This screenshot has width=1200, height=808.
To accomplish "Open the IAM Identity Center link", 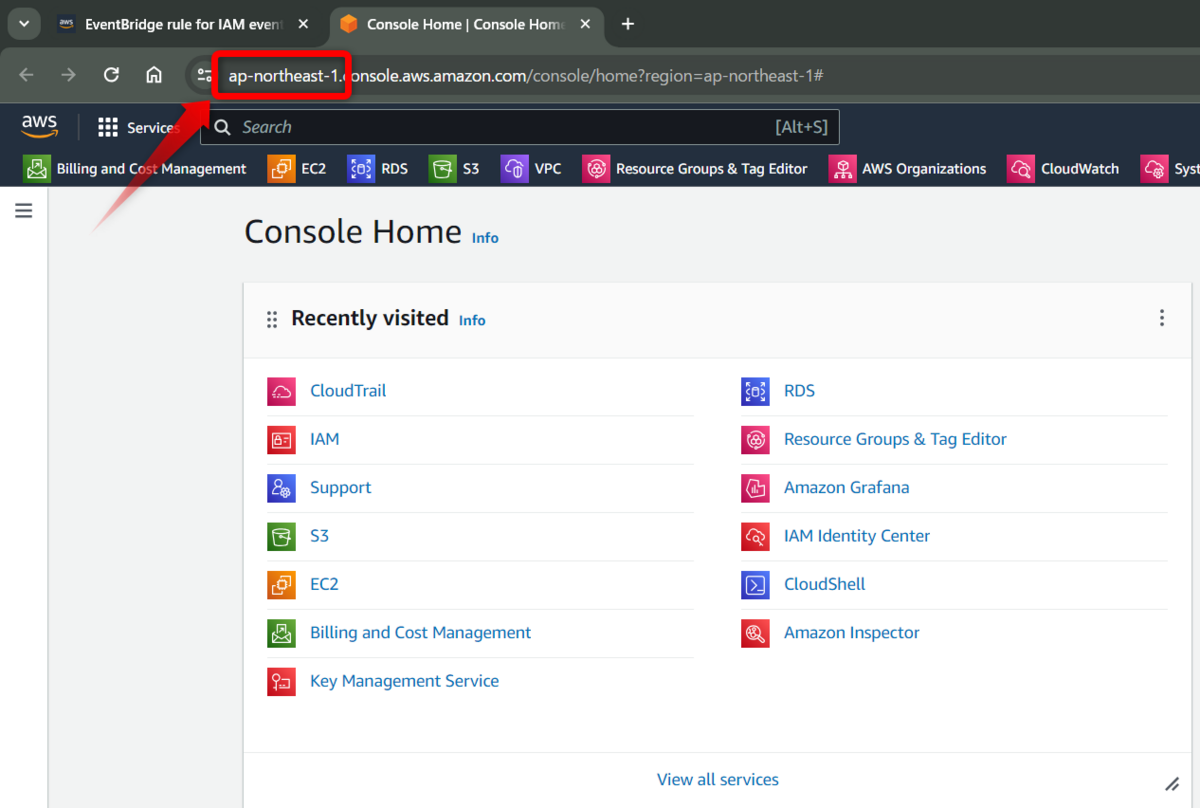I will pyautogui.click(x=857, y=536).
